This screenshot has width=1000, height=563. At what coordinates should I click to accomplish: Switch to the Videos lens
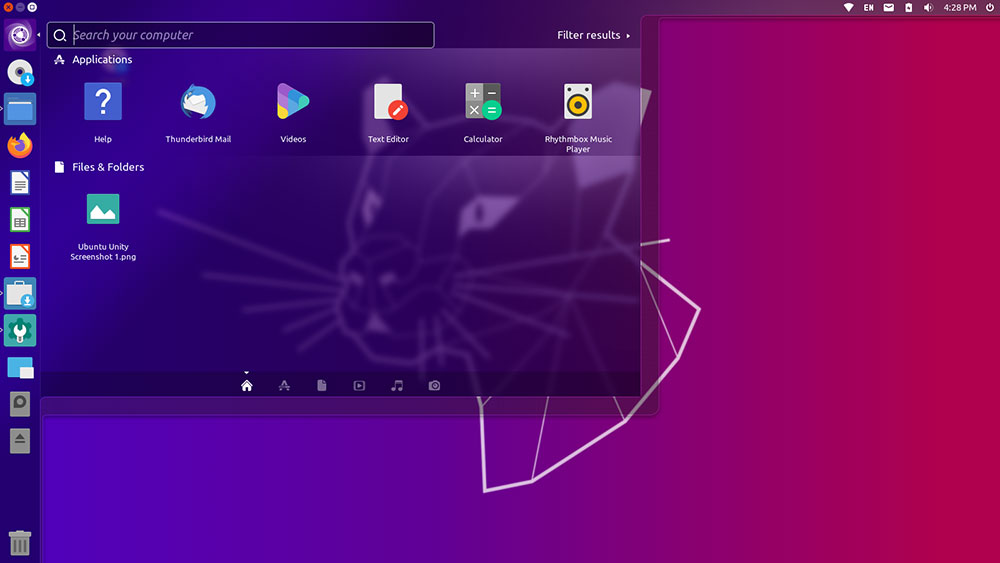coord(359,385)
